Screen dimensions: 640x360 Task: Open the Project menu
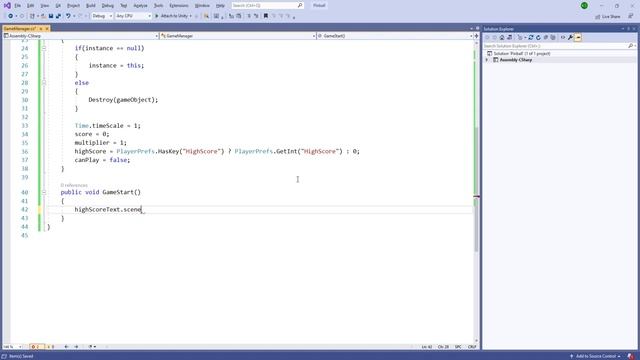pos(73,6)
